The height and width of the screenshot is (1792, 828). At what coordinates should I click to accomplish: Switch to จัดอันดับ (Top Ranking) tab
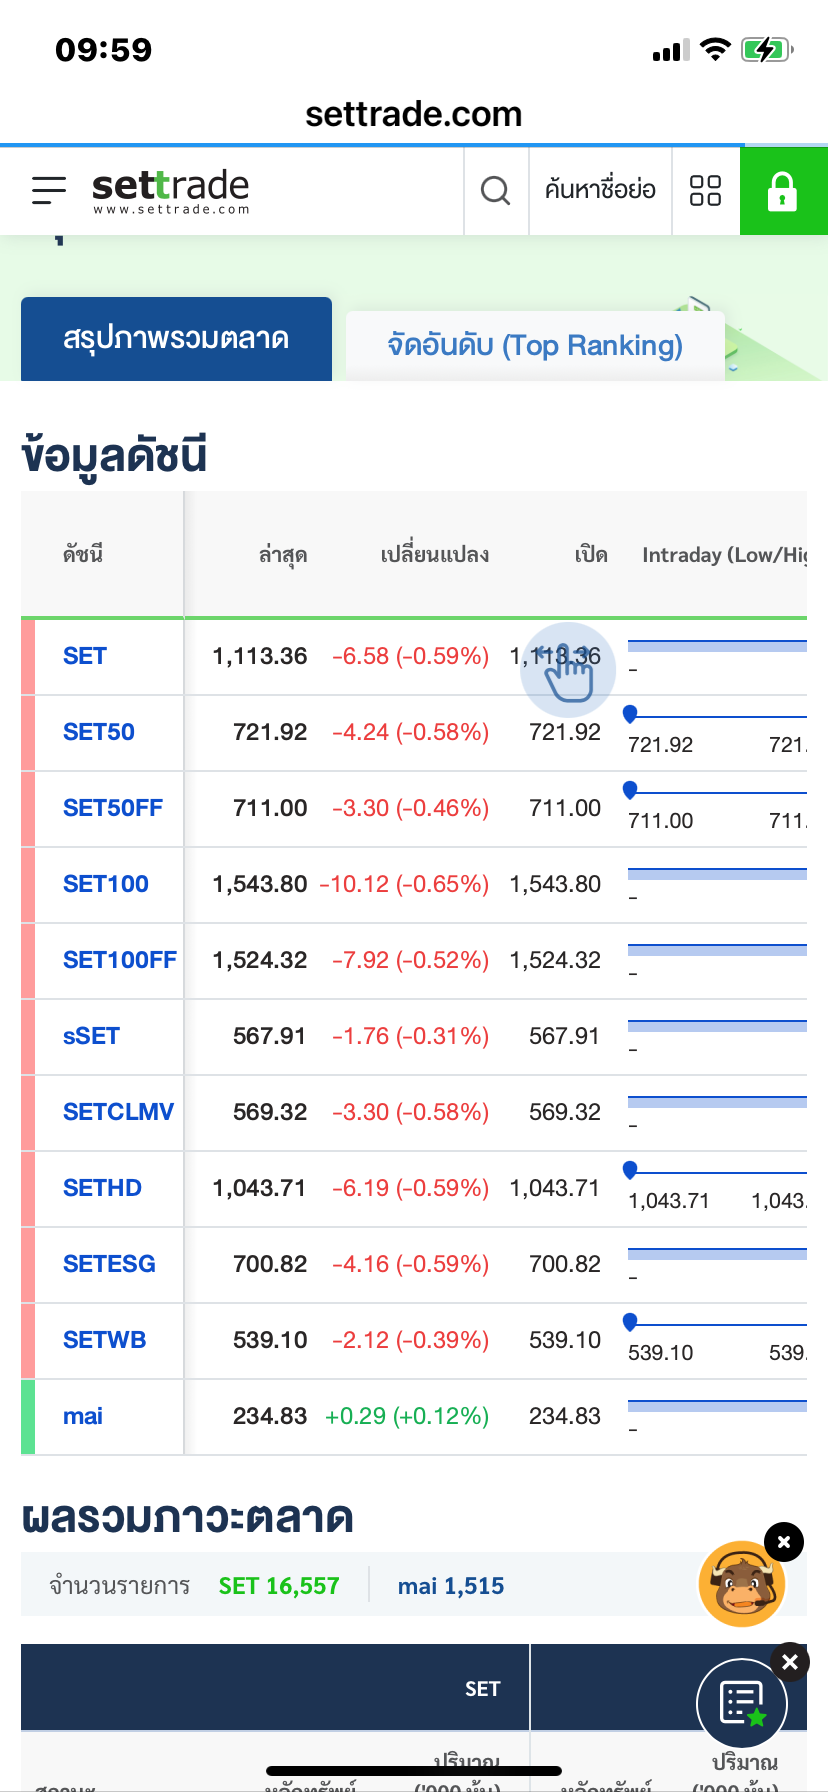pyautogui.click(x=535, y=346)
